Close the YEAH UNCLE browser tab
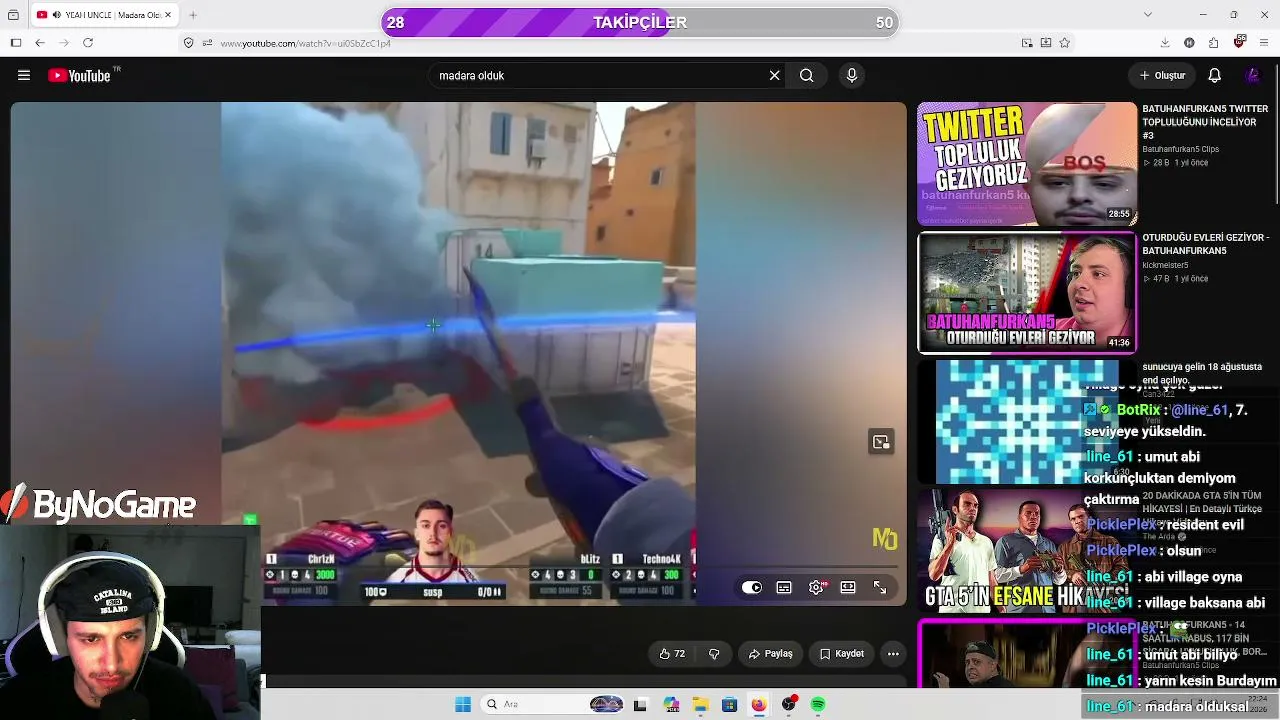Image resolution: width=1280 pixels, height=720 pixels. tap(169, 15)
